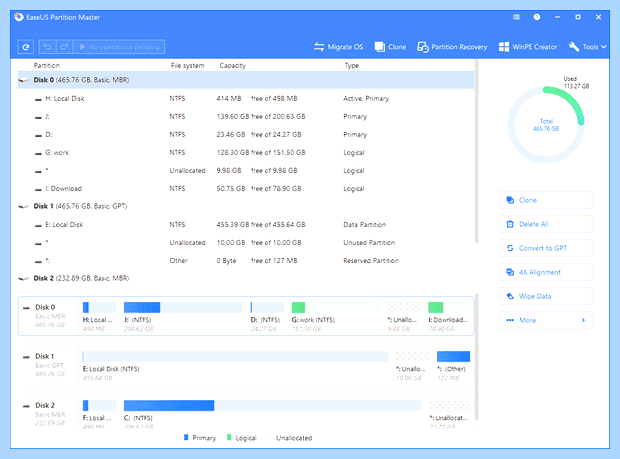The image size is (620, 459).
Task: Select the G: work partition row
Action: coord(246,153)
